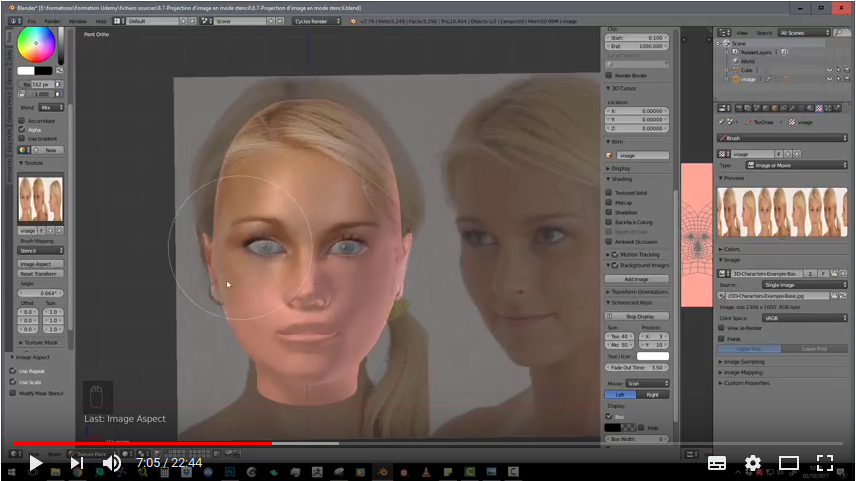Toggle Use Repeat checkbox
856x481 pixels.
click(13, 371)
